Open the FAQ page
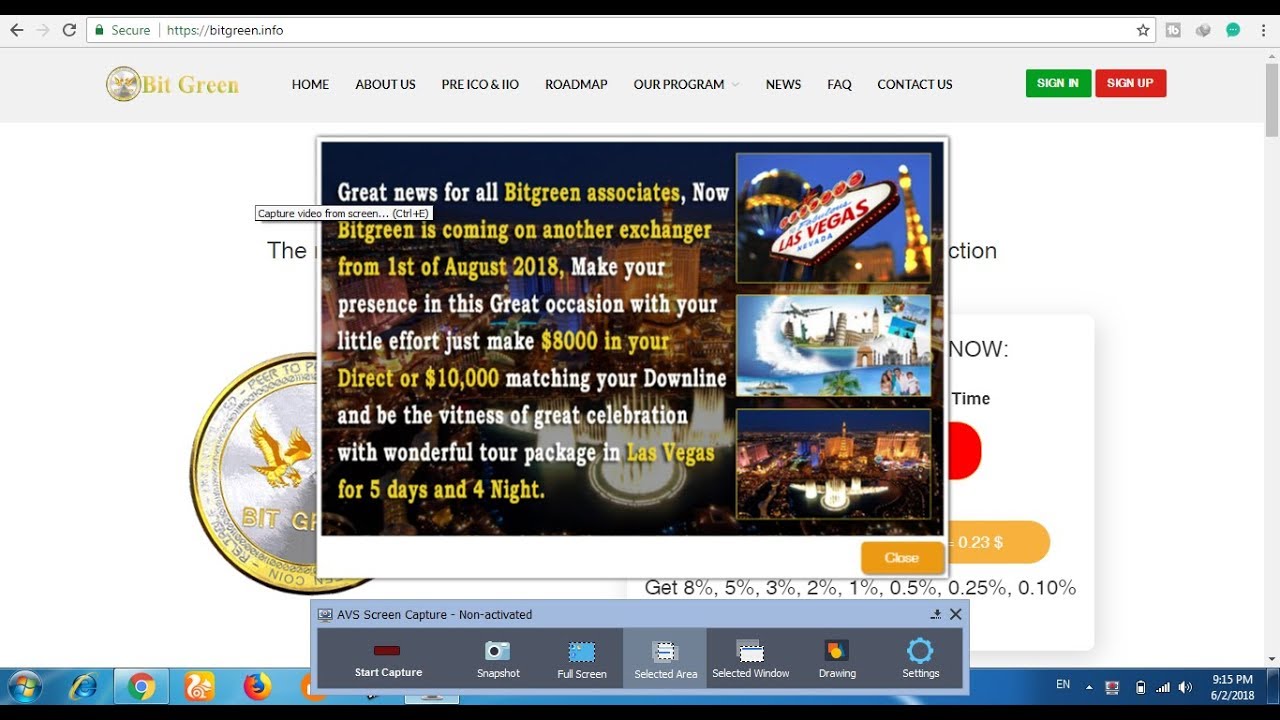Viewport: 1280px width, 720px height. [839, 84]
